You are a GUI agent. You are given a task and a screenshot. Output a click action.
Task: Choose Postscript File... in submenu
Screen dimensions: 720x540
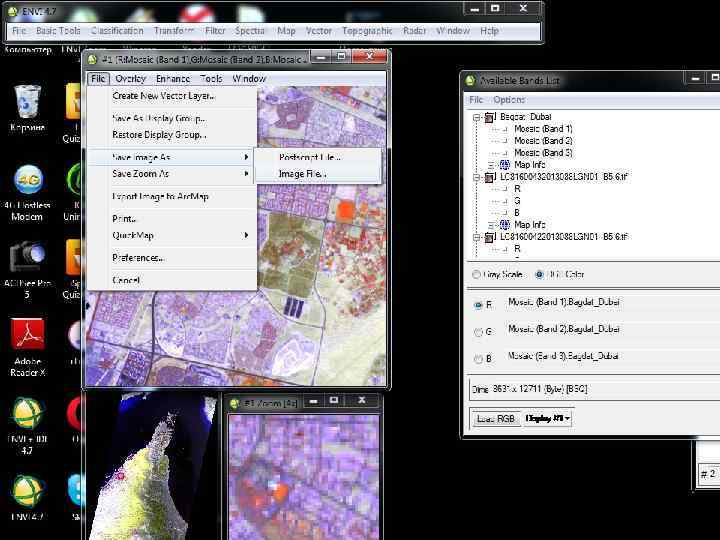pyautogui.click(x=317, y=157)
